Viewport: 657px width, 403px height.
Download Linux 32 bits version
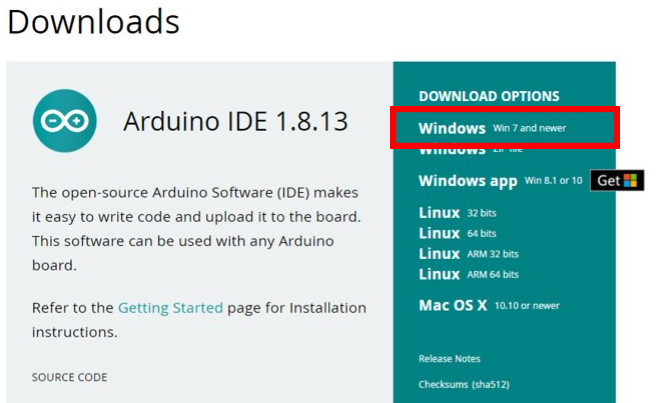(x=457, y=213)
